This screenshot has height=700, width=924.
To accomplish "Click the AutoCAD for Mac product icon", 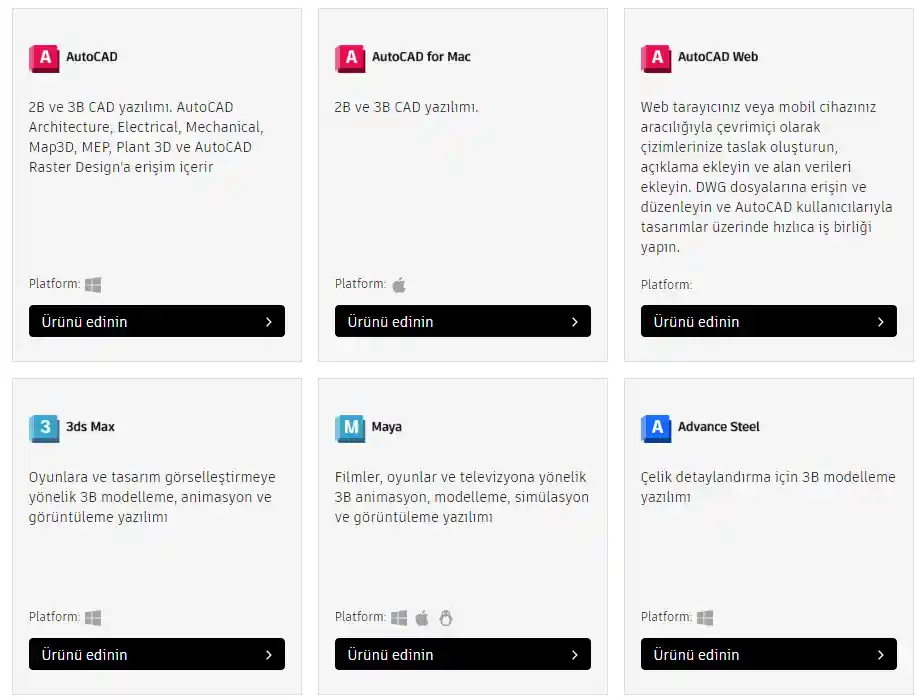I will coord(350,58).
